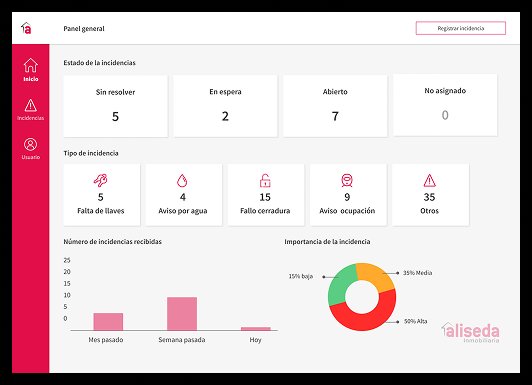Click the Falta de llaves label

coord(101,211)
